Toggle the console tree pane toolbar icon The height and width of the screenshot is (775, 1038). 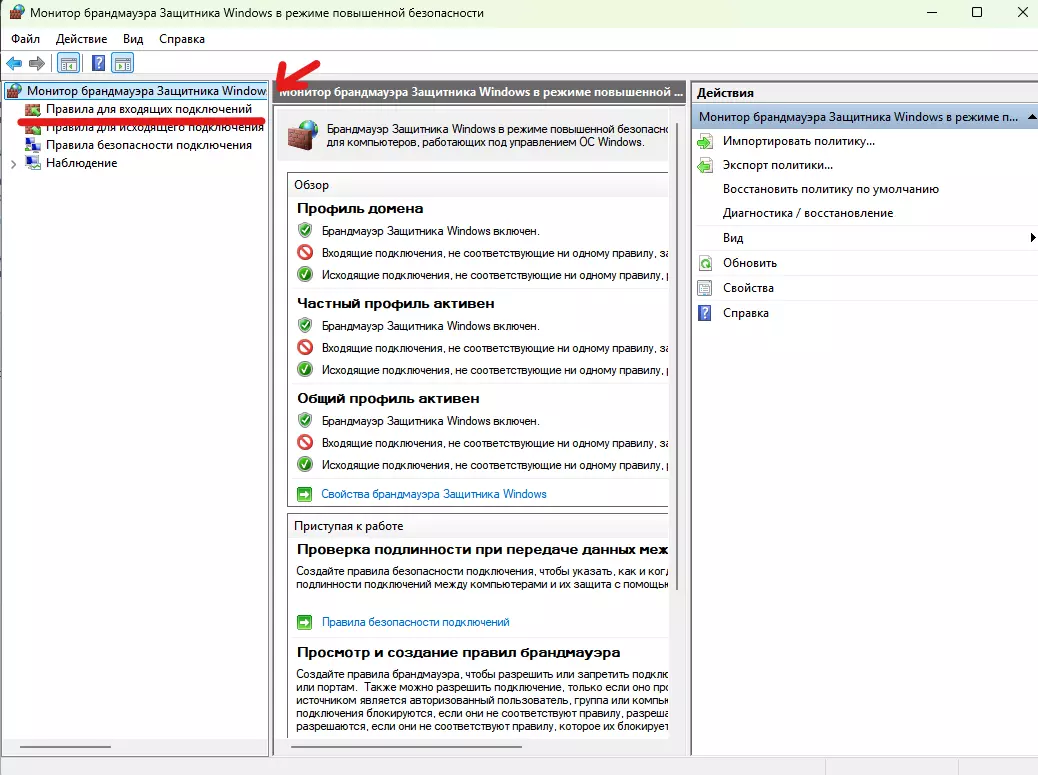click(69, 64)
